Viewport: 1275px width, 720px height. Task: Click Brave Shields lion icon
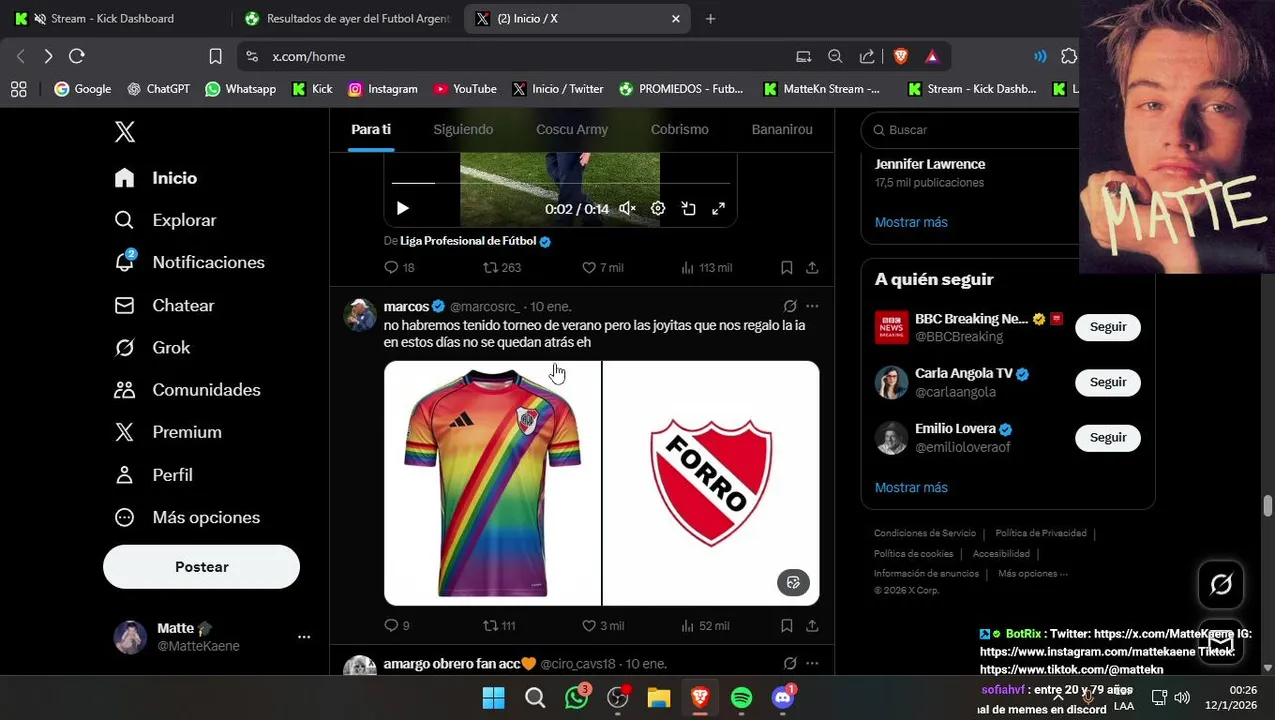pyautogui.click(x=900, y=56)
